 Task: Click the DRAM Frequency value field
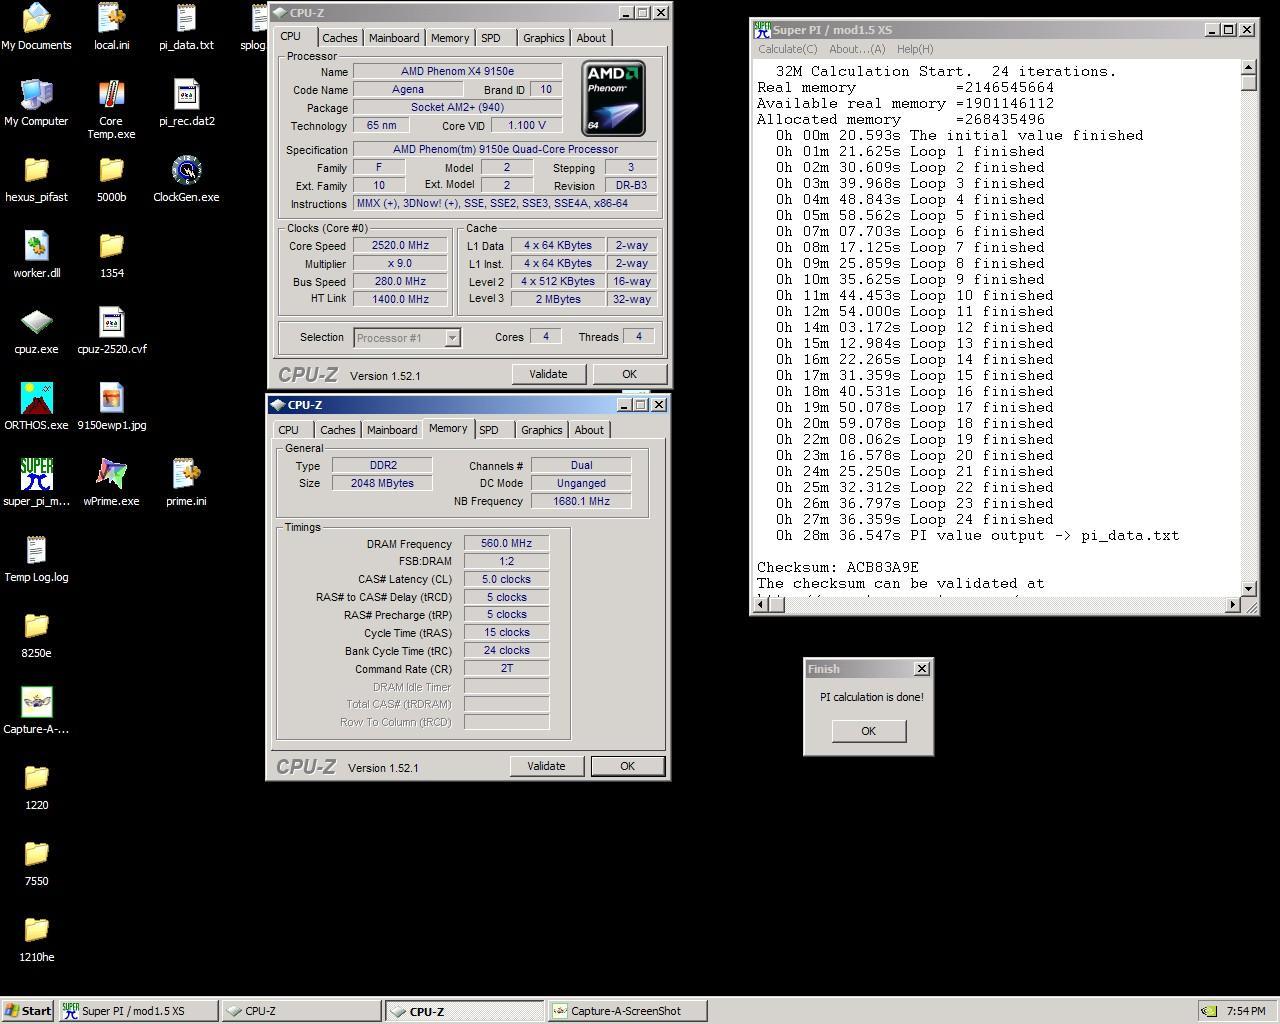506,544
